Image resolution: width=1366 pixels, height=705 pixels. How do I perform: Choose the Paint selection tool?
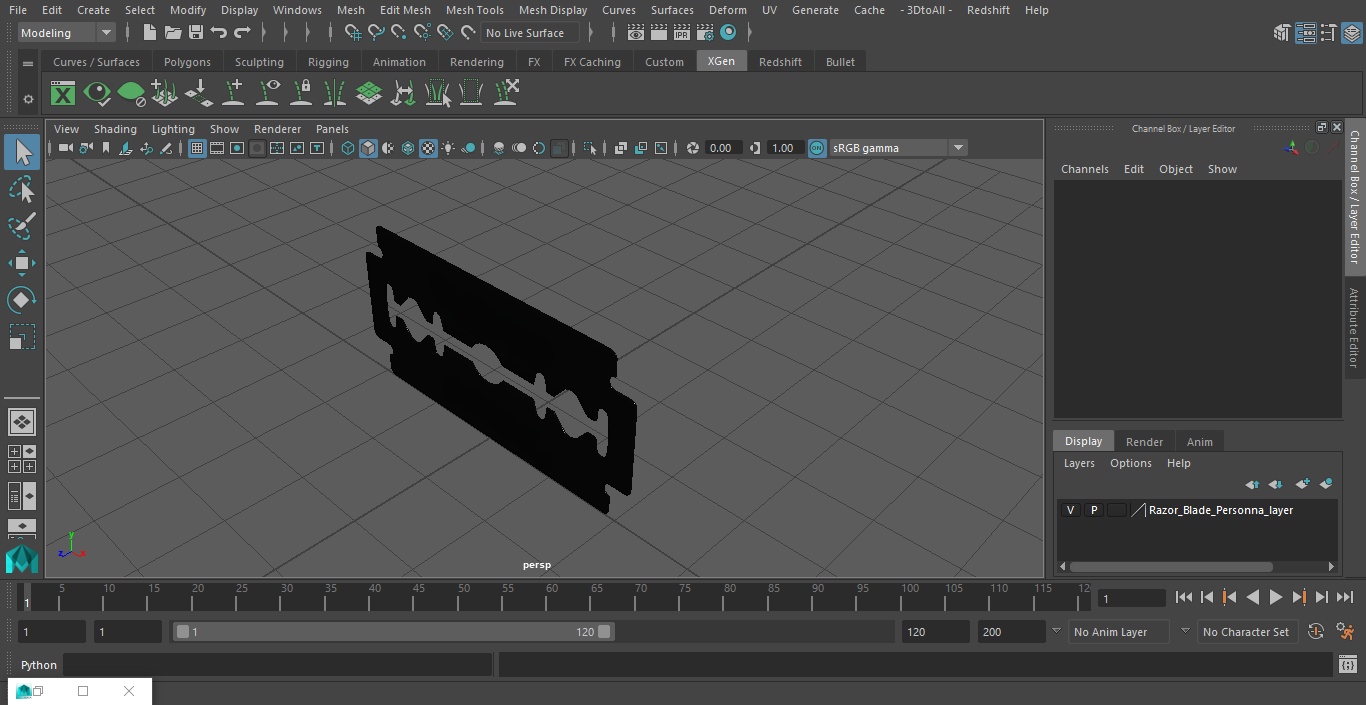(22, 226)
